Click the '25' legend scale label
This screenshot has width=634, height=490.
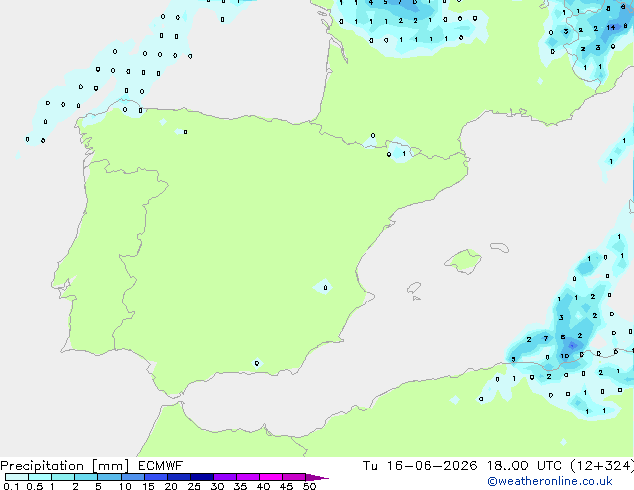click(x=194, y=486)
